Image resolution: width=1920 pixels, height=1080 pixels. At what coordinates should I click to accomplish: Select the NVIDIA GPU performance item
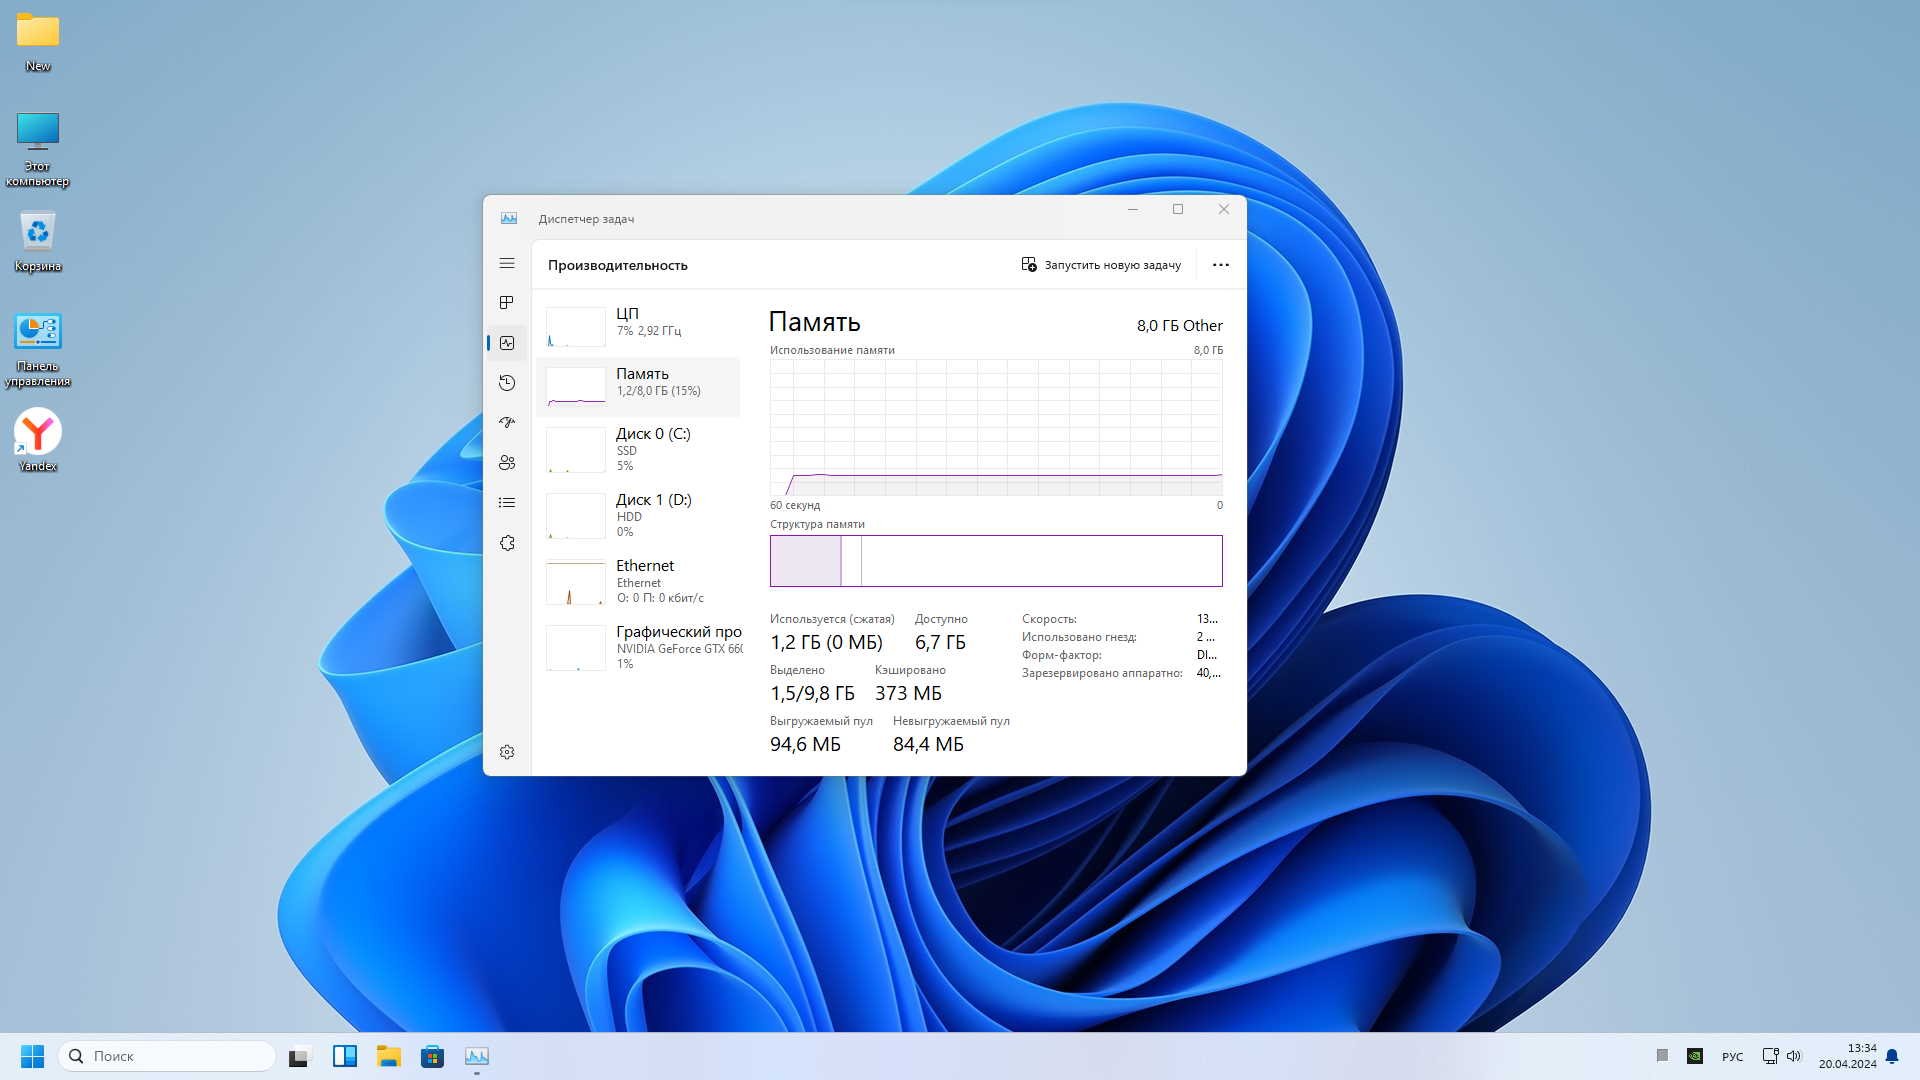pos(640,647)
